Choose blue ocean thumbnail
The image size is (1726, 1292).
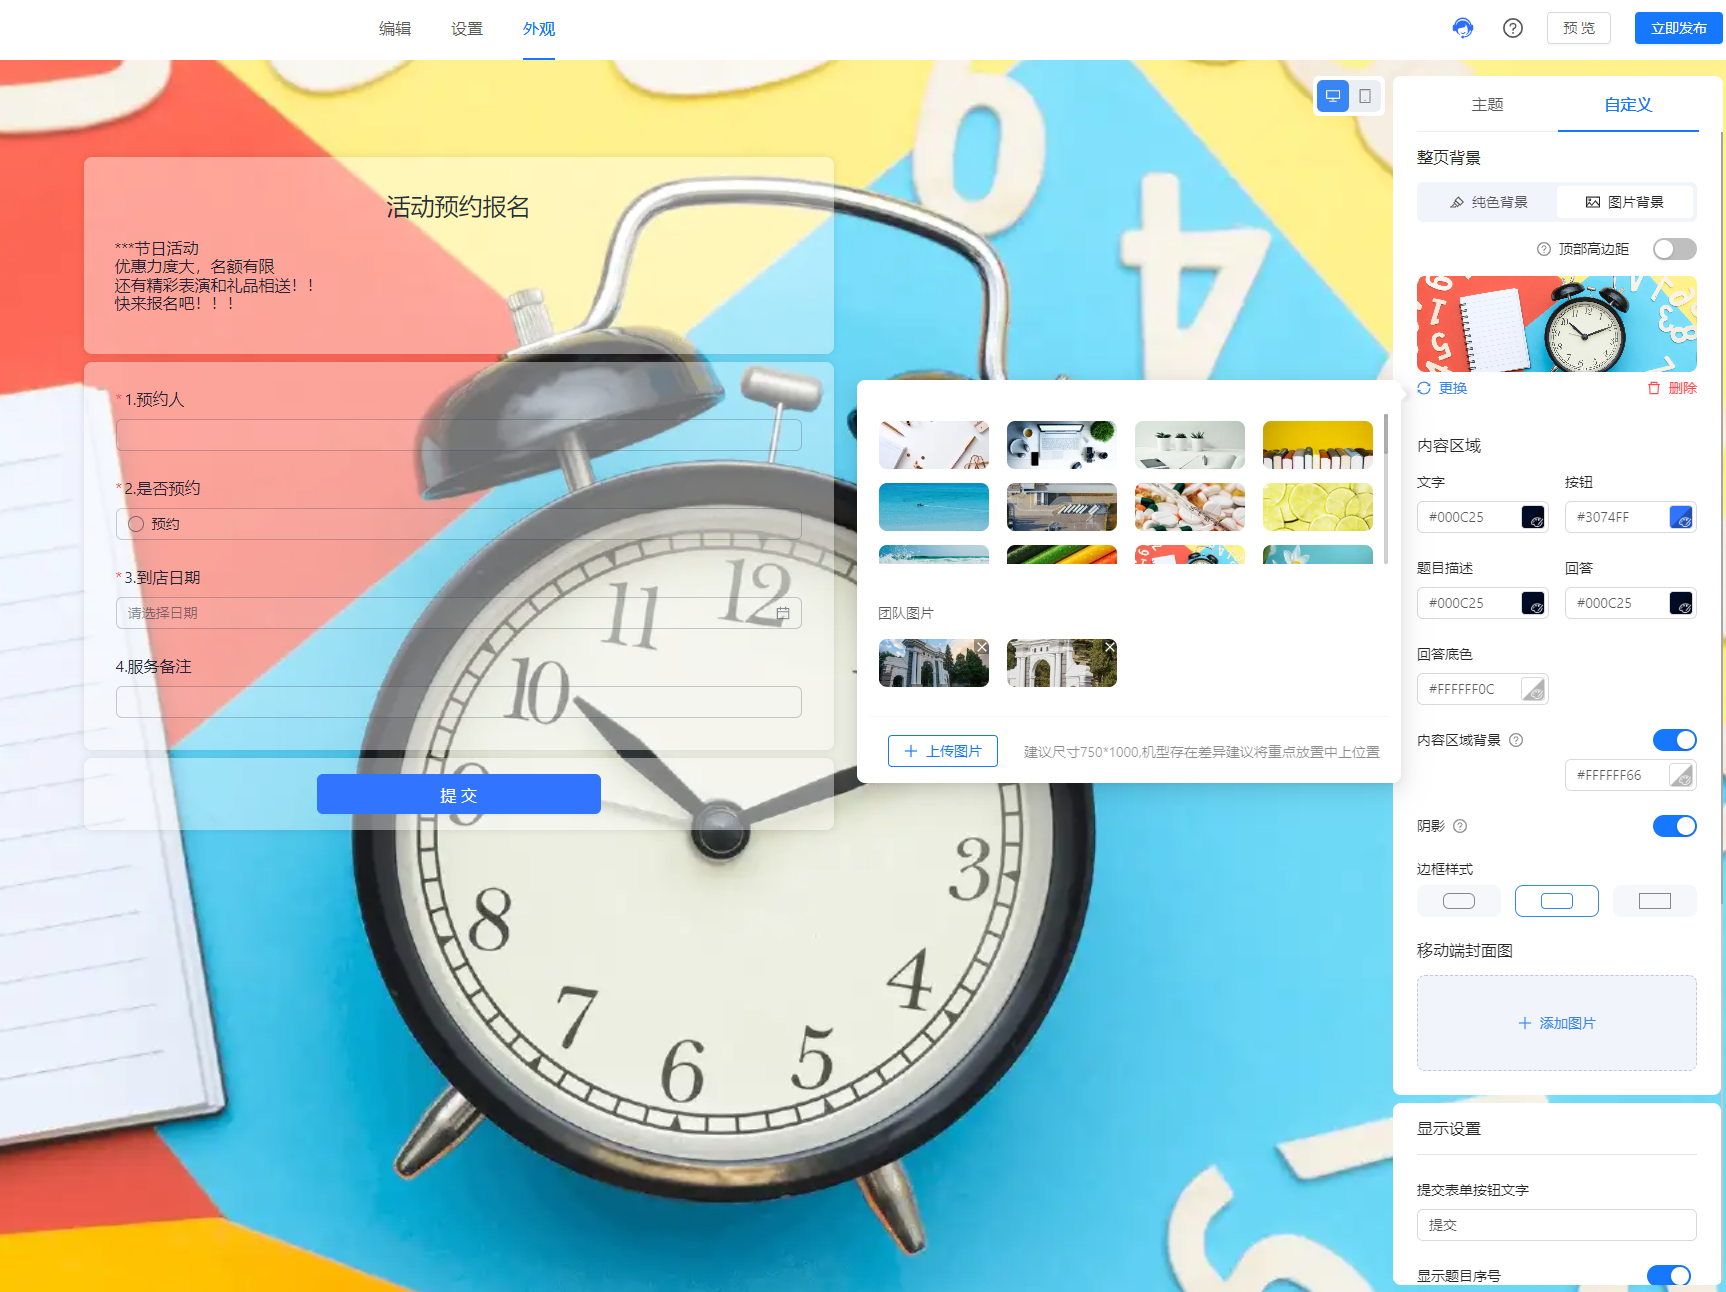coord(934,507)
